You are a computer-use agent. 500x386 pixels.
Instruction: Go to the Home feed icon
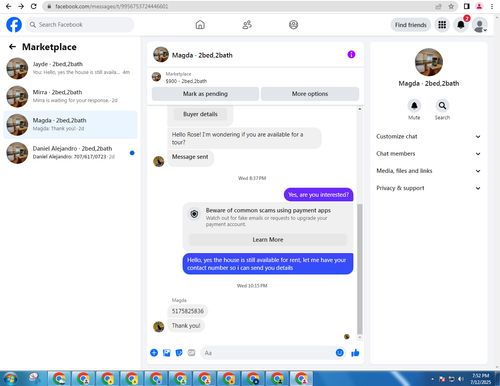[200, 25]
